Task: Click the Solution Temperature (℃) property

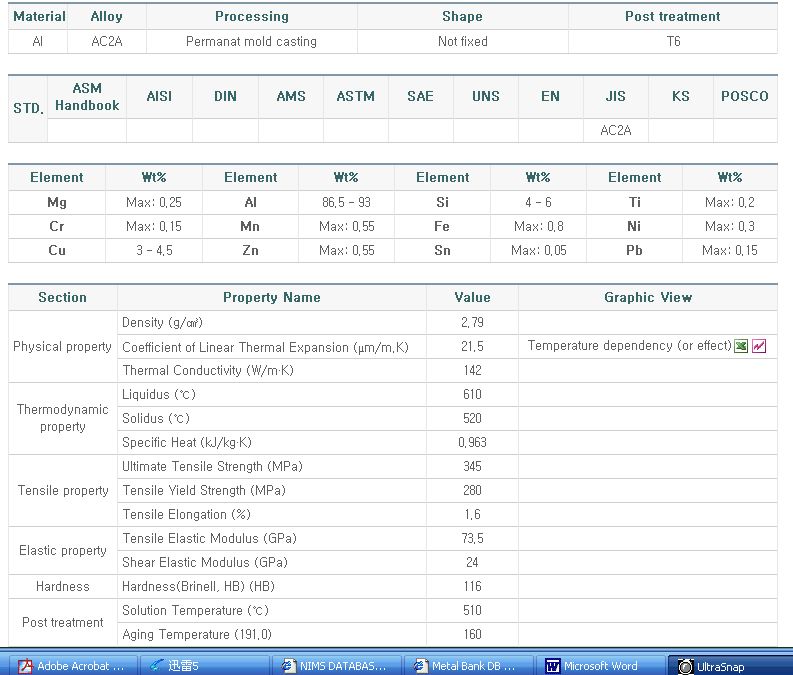Action: tap(195, 610)
